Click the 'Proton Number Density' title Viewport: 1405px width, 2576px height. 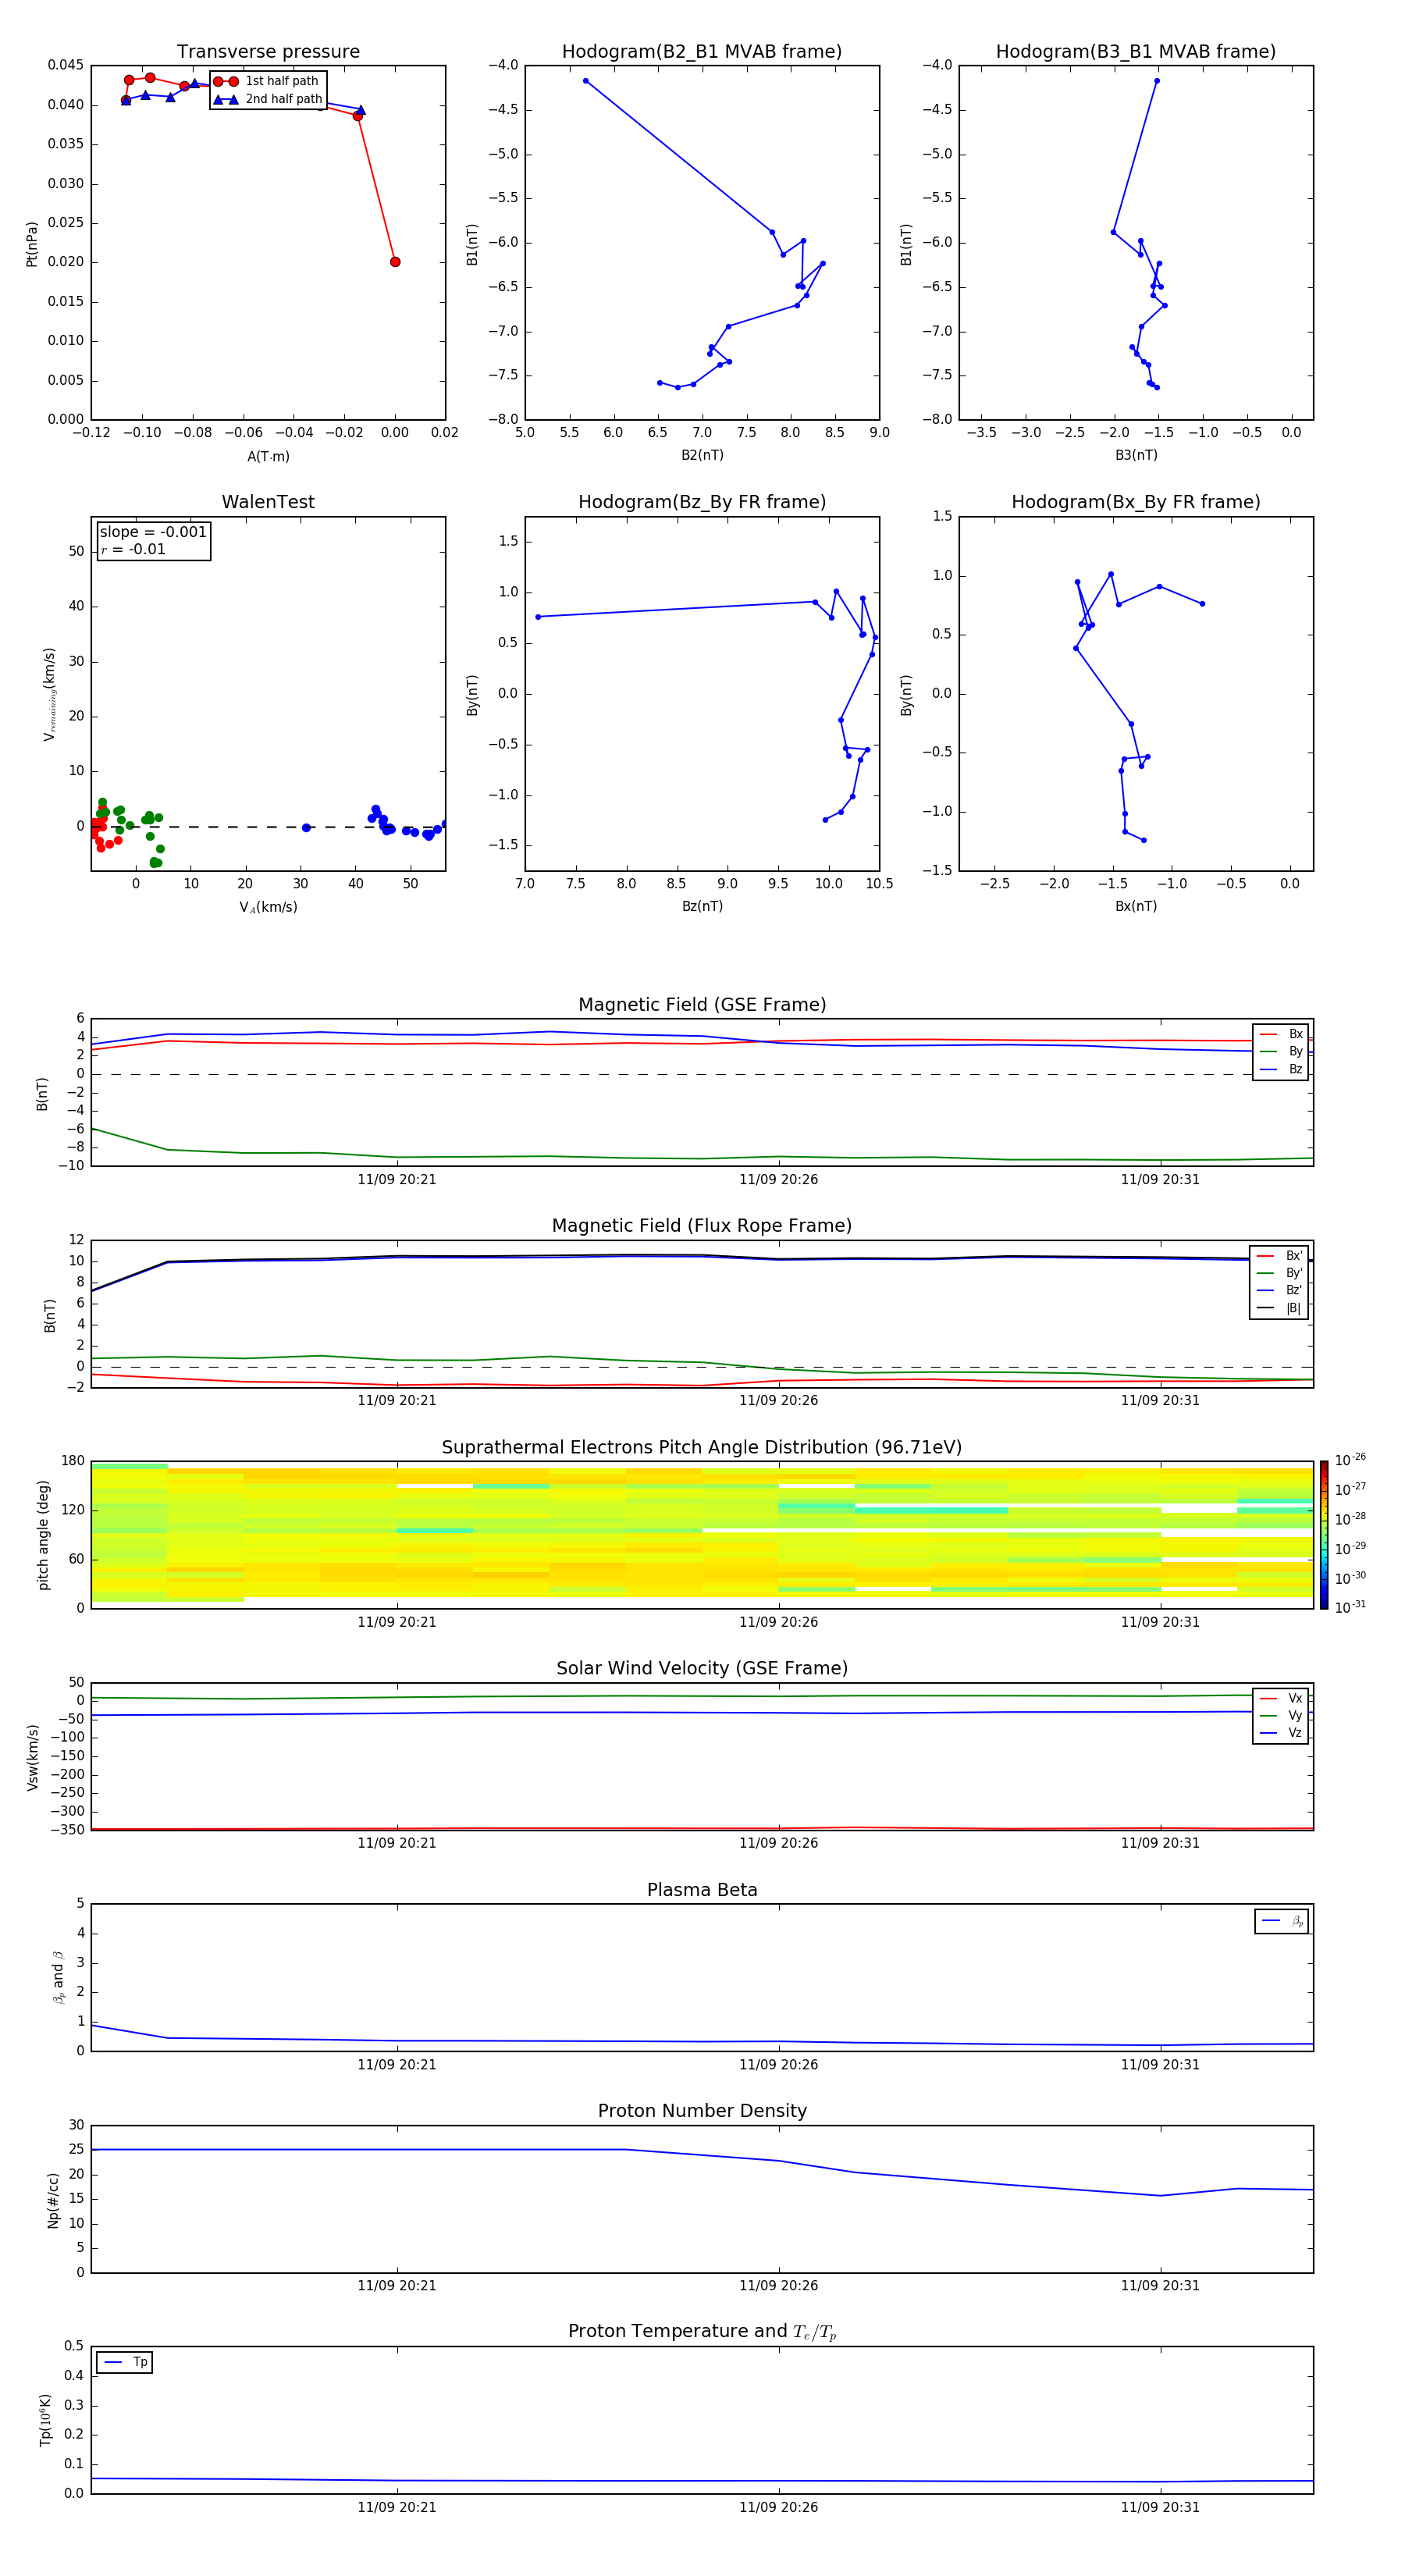(x=702, y=2111)
